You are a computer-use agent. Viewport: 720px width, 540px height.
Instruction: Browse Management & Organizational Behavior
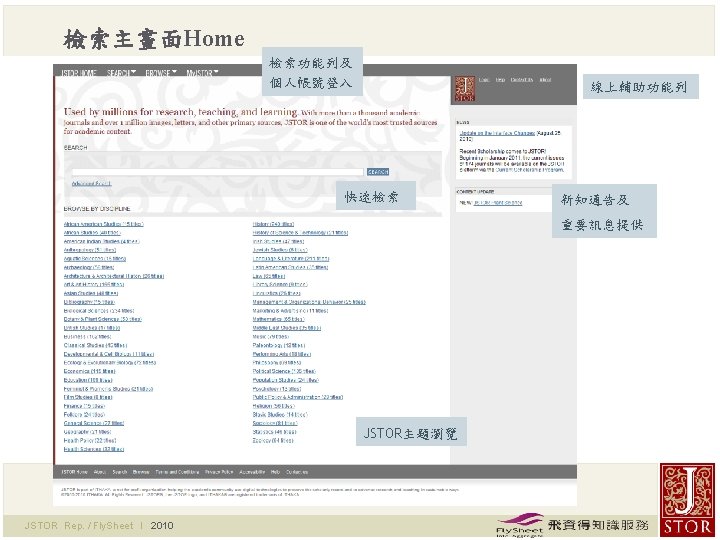click(x=309, y=302)
